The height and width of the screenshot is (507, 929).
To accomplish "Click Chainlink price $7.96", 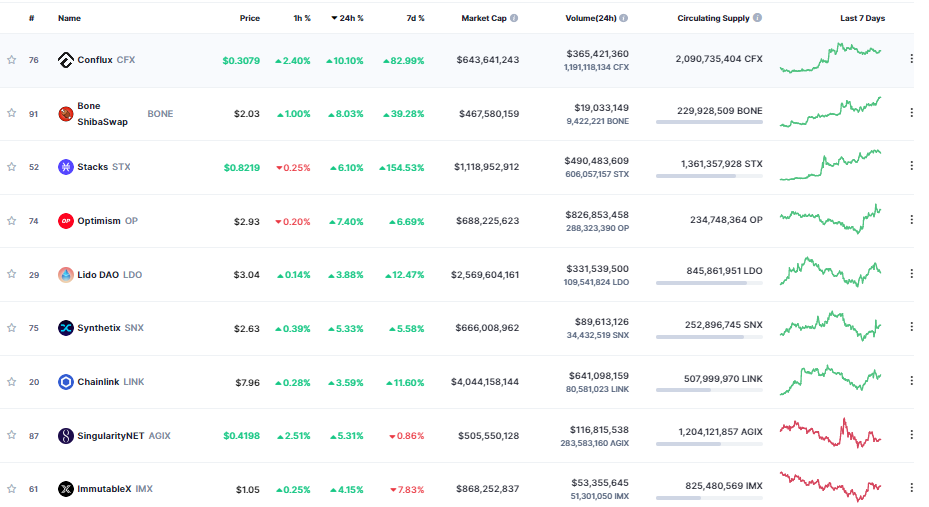I will pyautogui.click(x=247, y=383).
